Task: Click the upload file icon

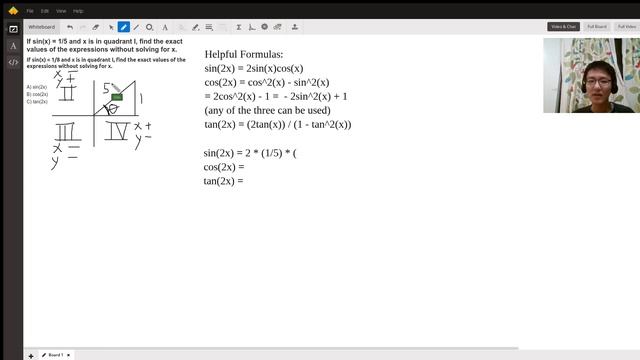Action: click(295, 27)
